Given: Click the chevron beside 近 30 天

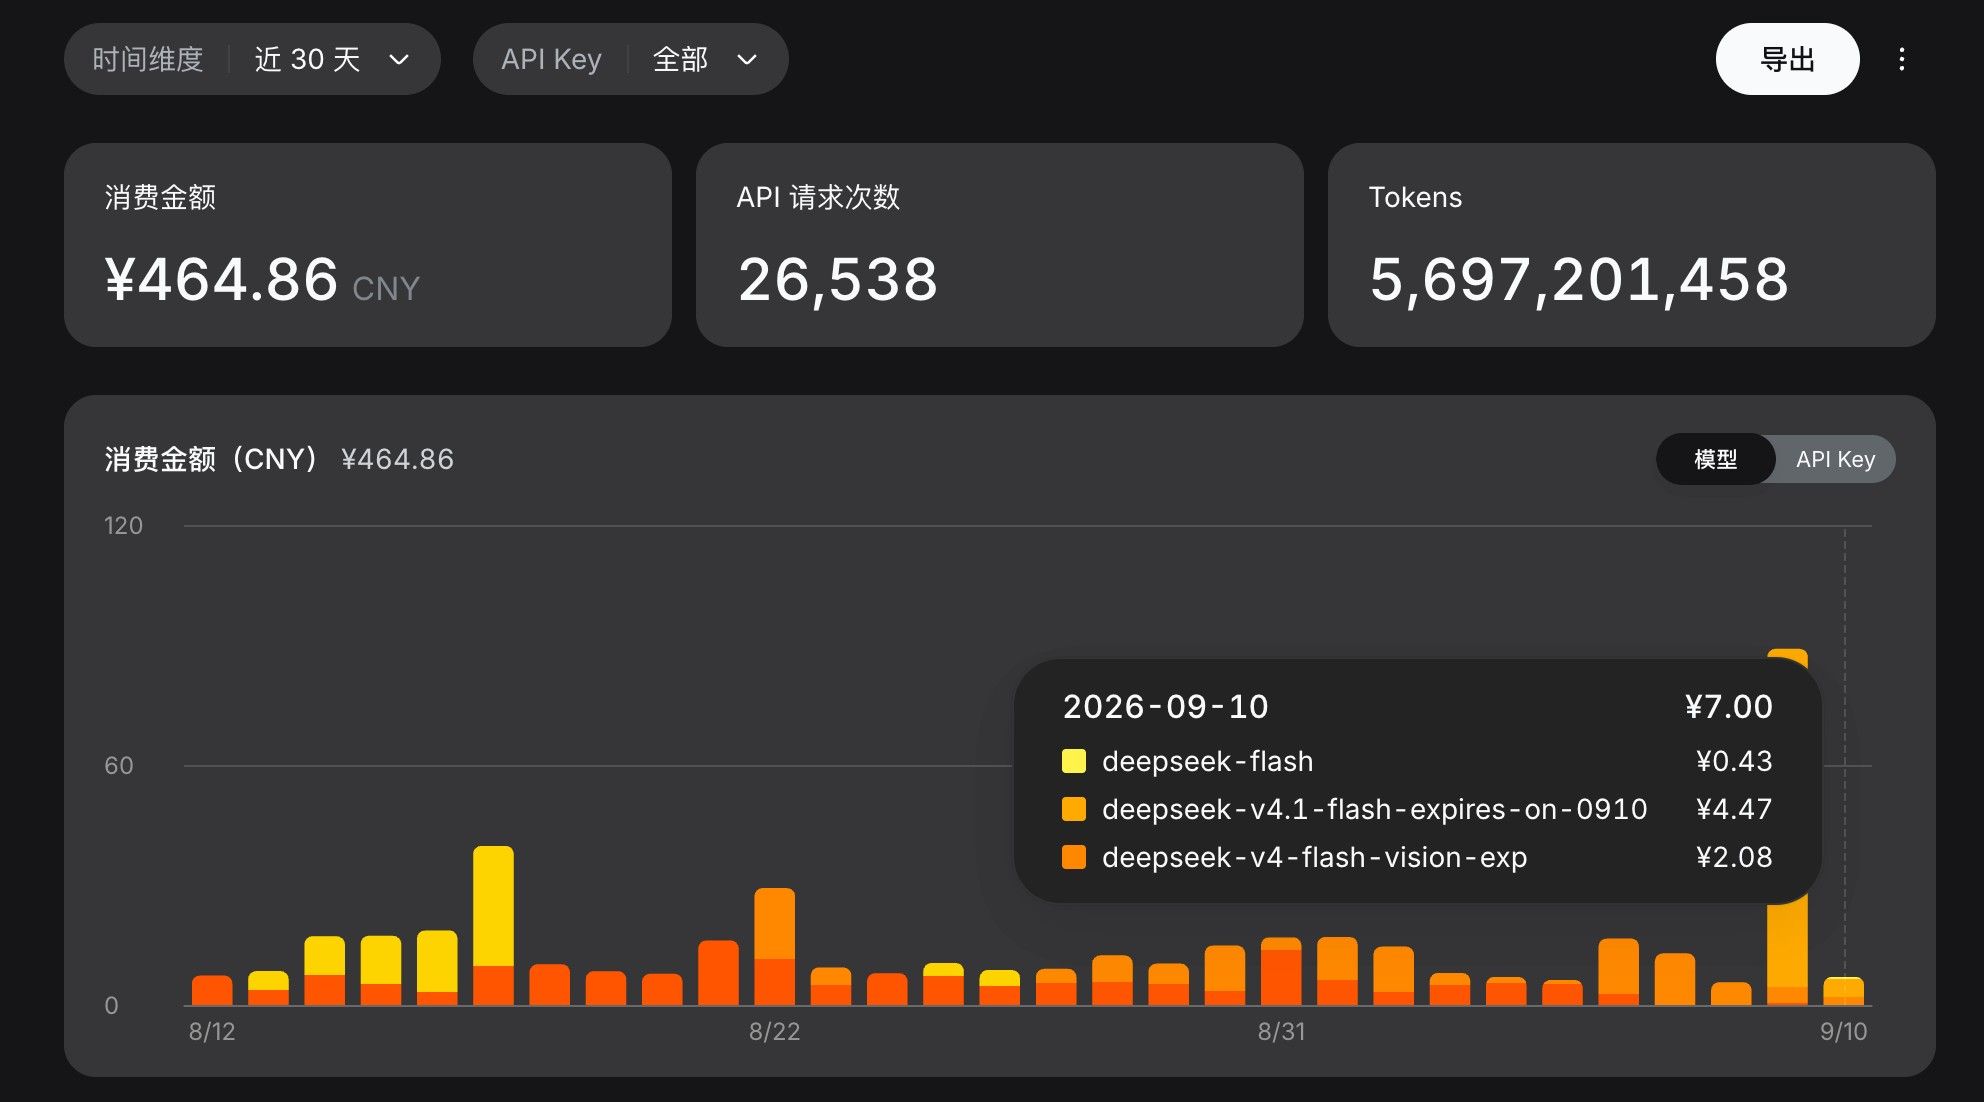Looking at the screenshot, I should pos(399,60).
